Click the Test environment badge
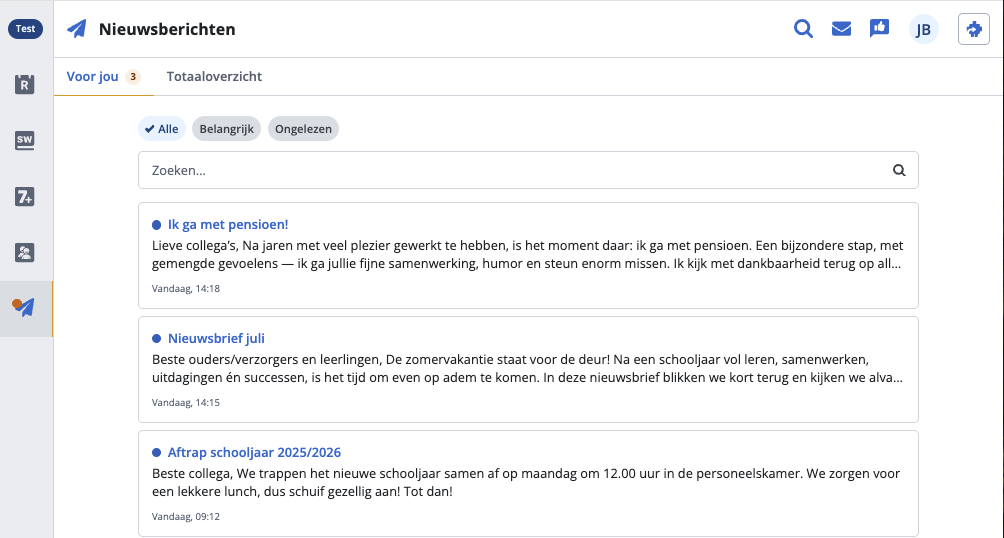 (x=26, y=29)
